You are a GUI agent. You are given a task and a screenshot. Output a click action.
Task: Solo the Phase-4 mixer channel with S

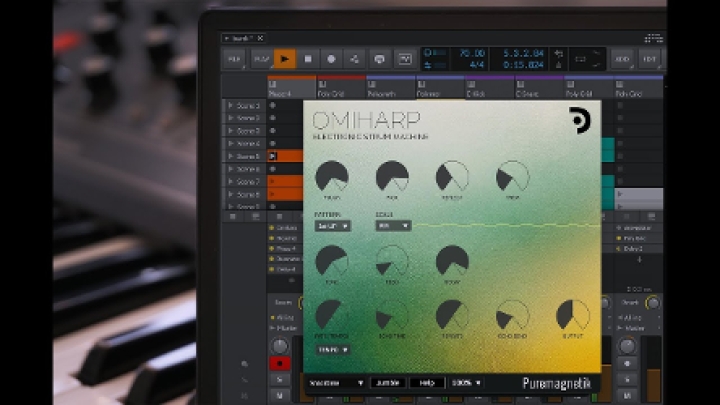point(280,379)
